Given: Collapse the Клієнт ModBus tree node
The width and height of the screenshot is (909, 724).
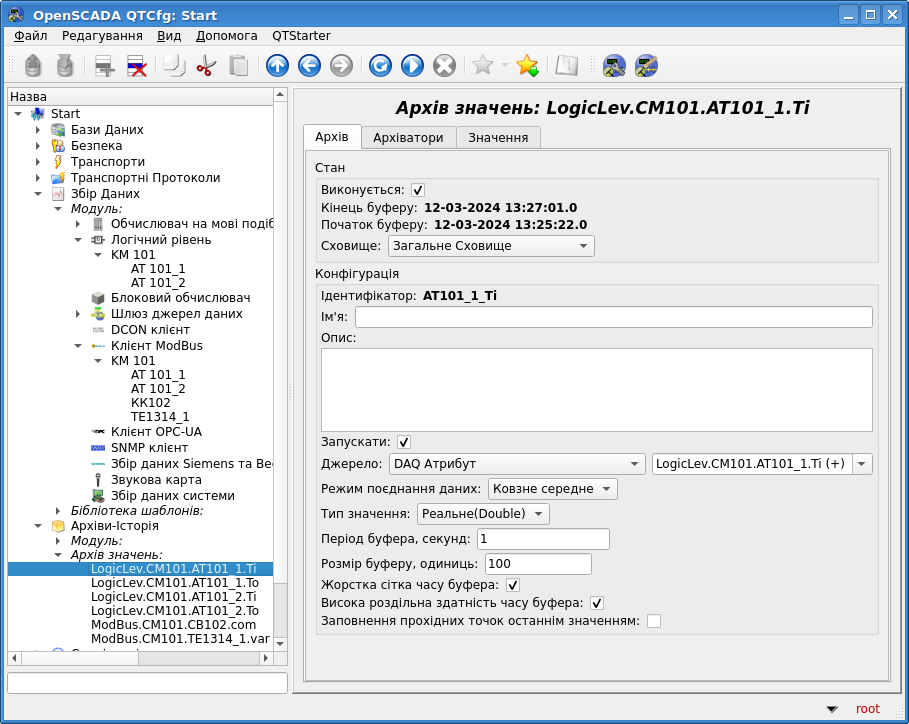Looking at the screenshot, I should pos(78,346).
